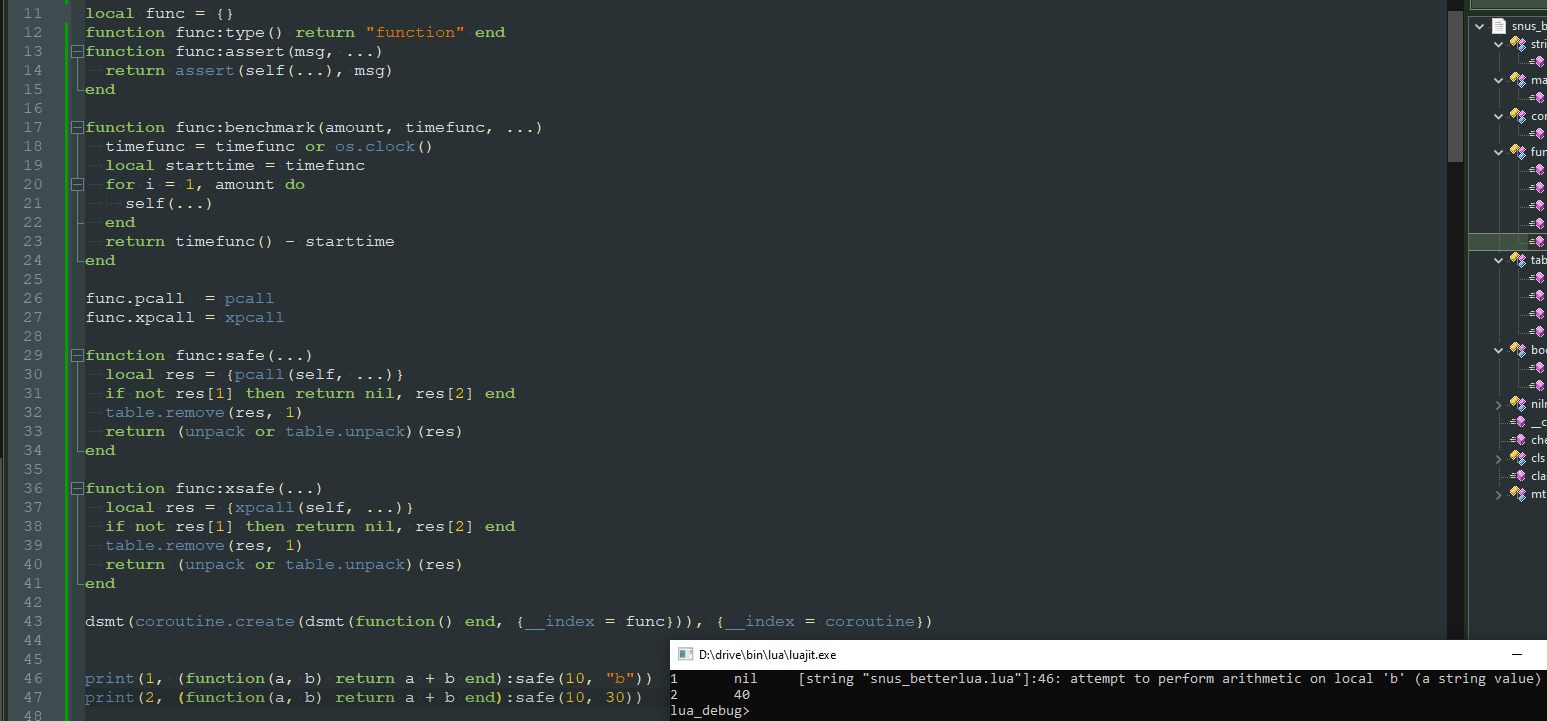This screenshot has height=721, width=1547.
Task: Click the class icon beside 'fur' in outline
Action: tap(1518, 152)
